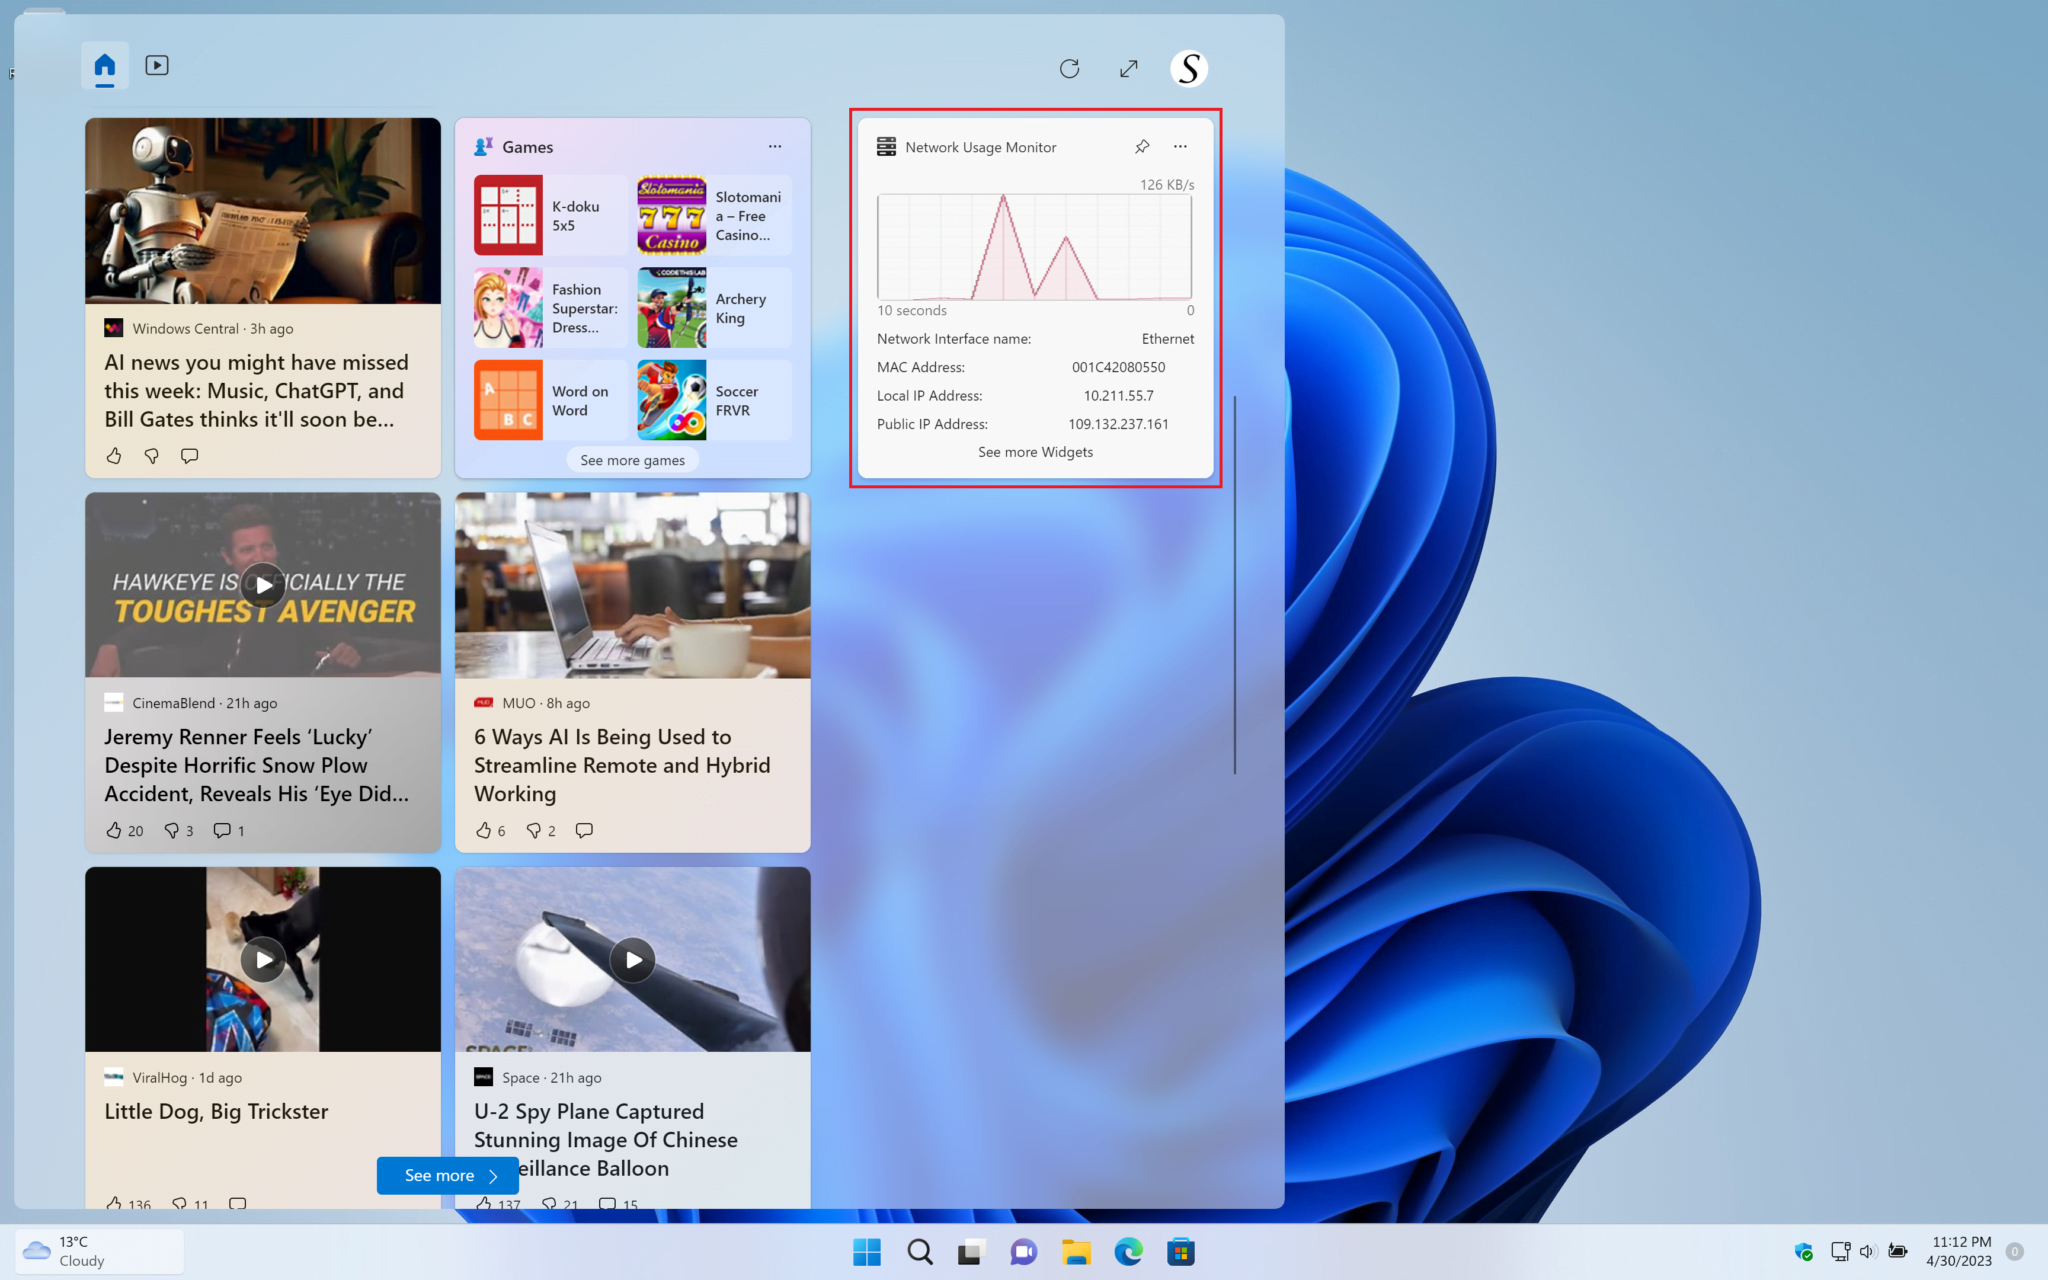Open comments on the MUO article

pyautogui.click(x=584, y=830)
